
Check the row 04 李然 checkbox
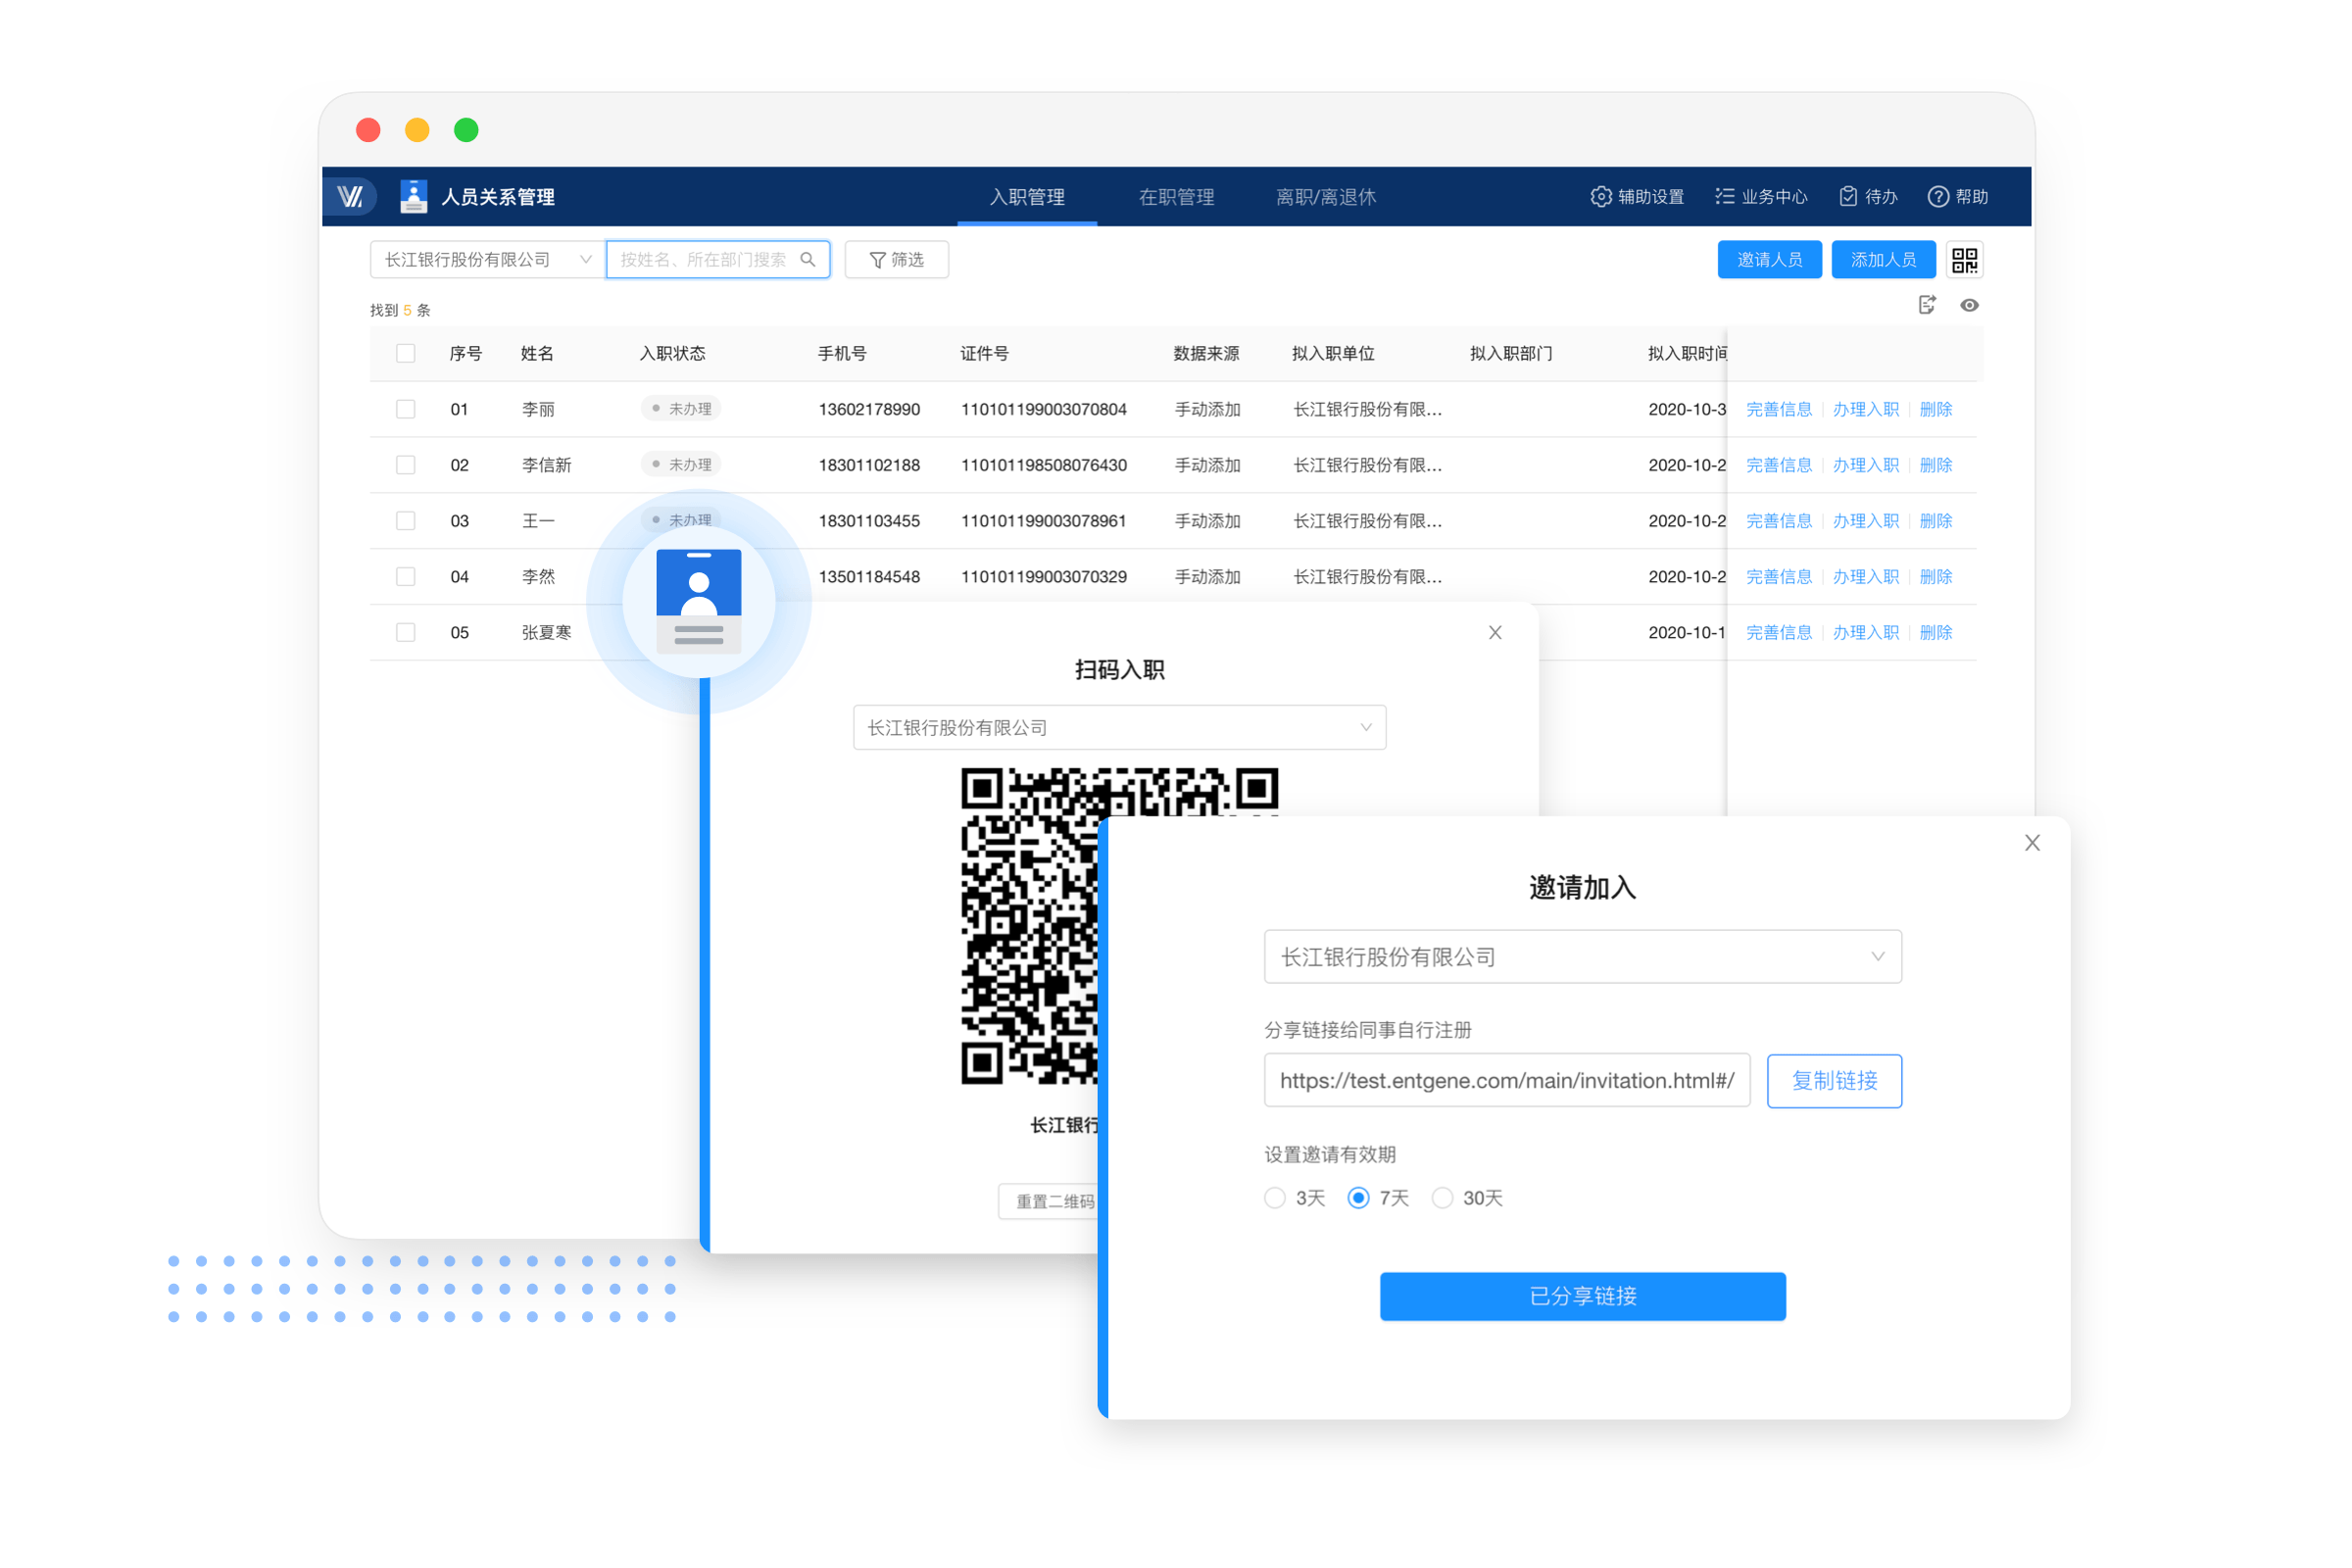pyautogui.click(x=405, y=577)
